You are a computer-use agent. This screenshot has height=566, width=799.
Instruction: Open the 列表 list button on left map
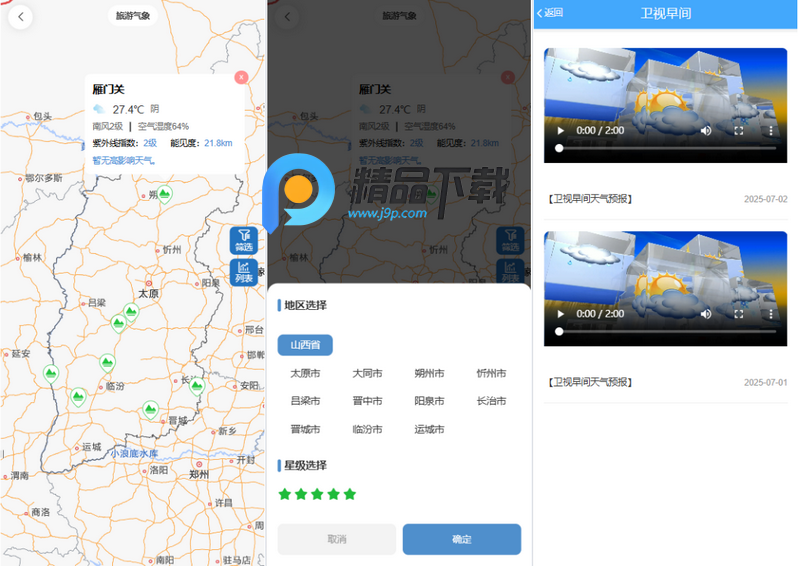pyautogui.click(x=244, y=272)
